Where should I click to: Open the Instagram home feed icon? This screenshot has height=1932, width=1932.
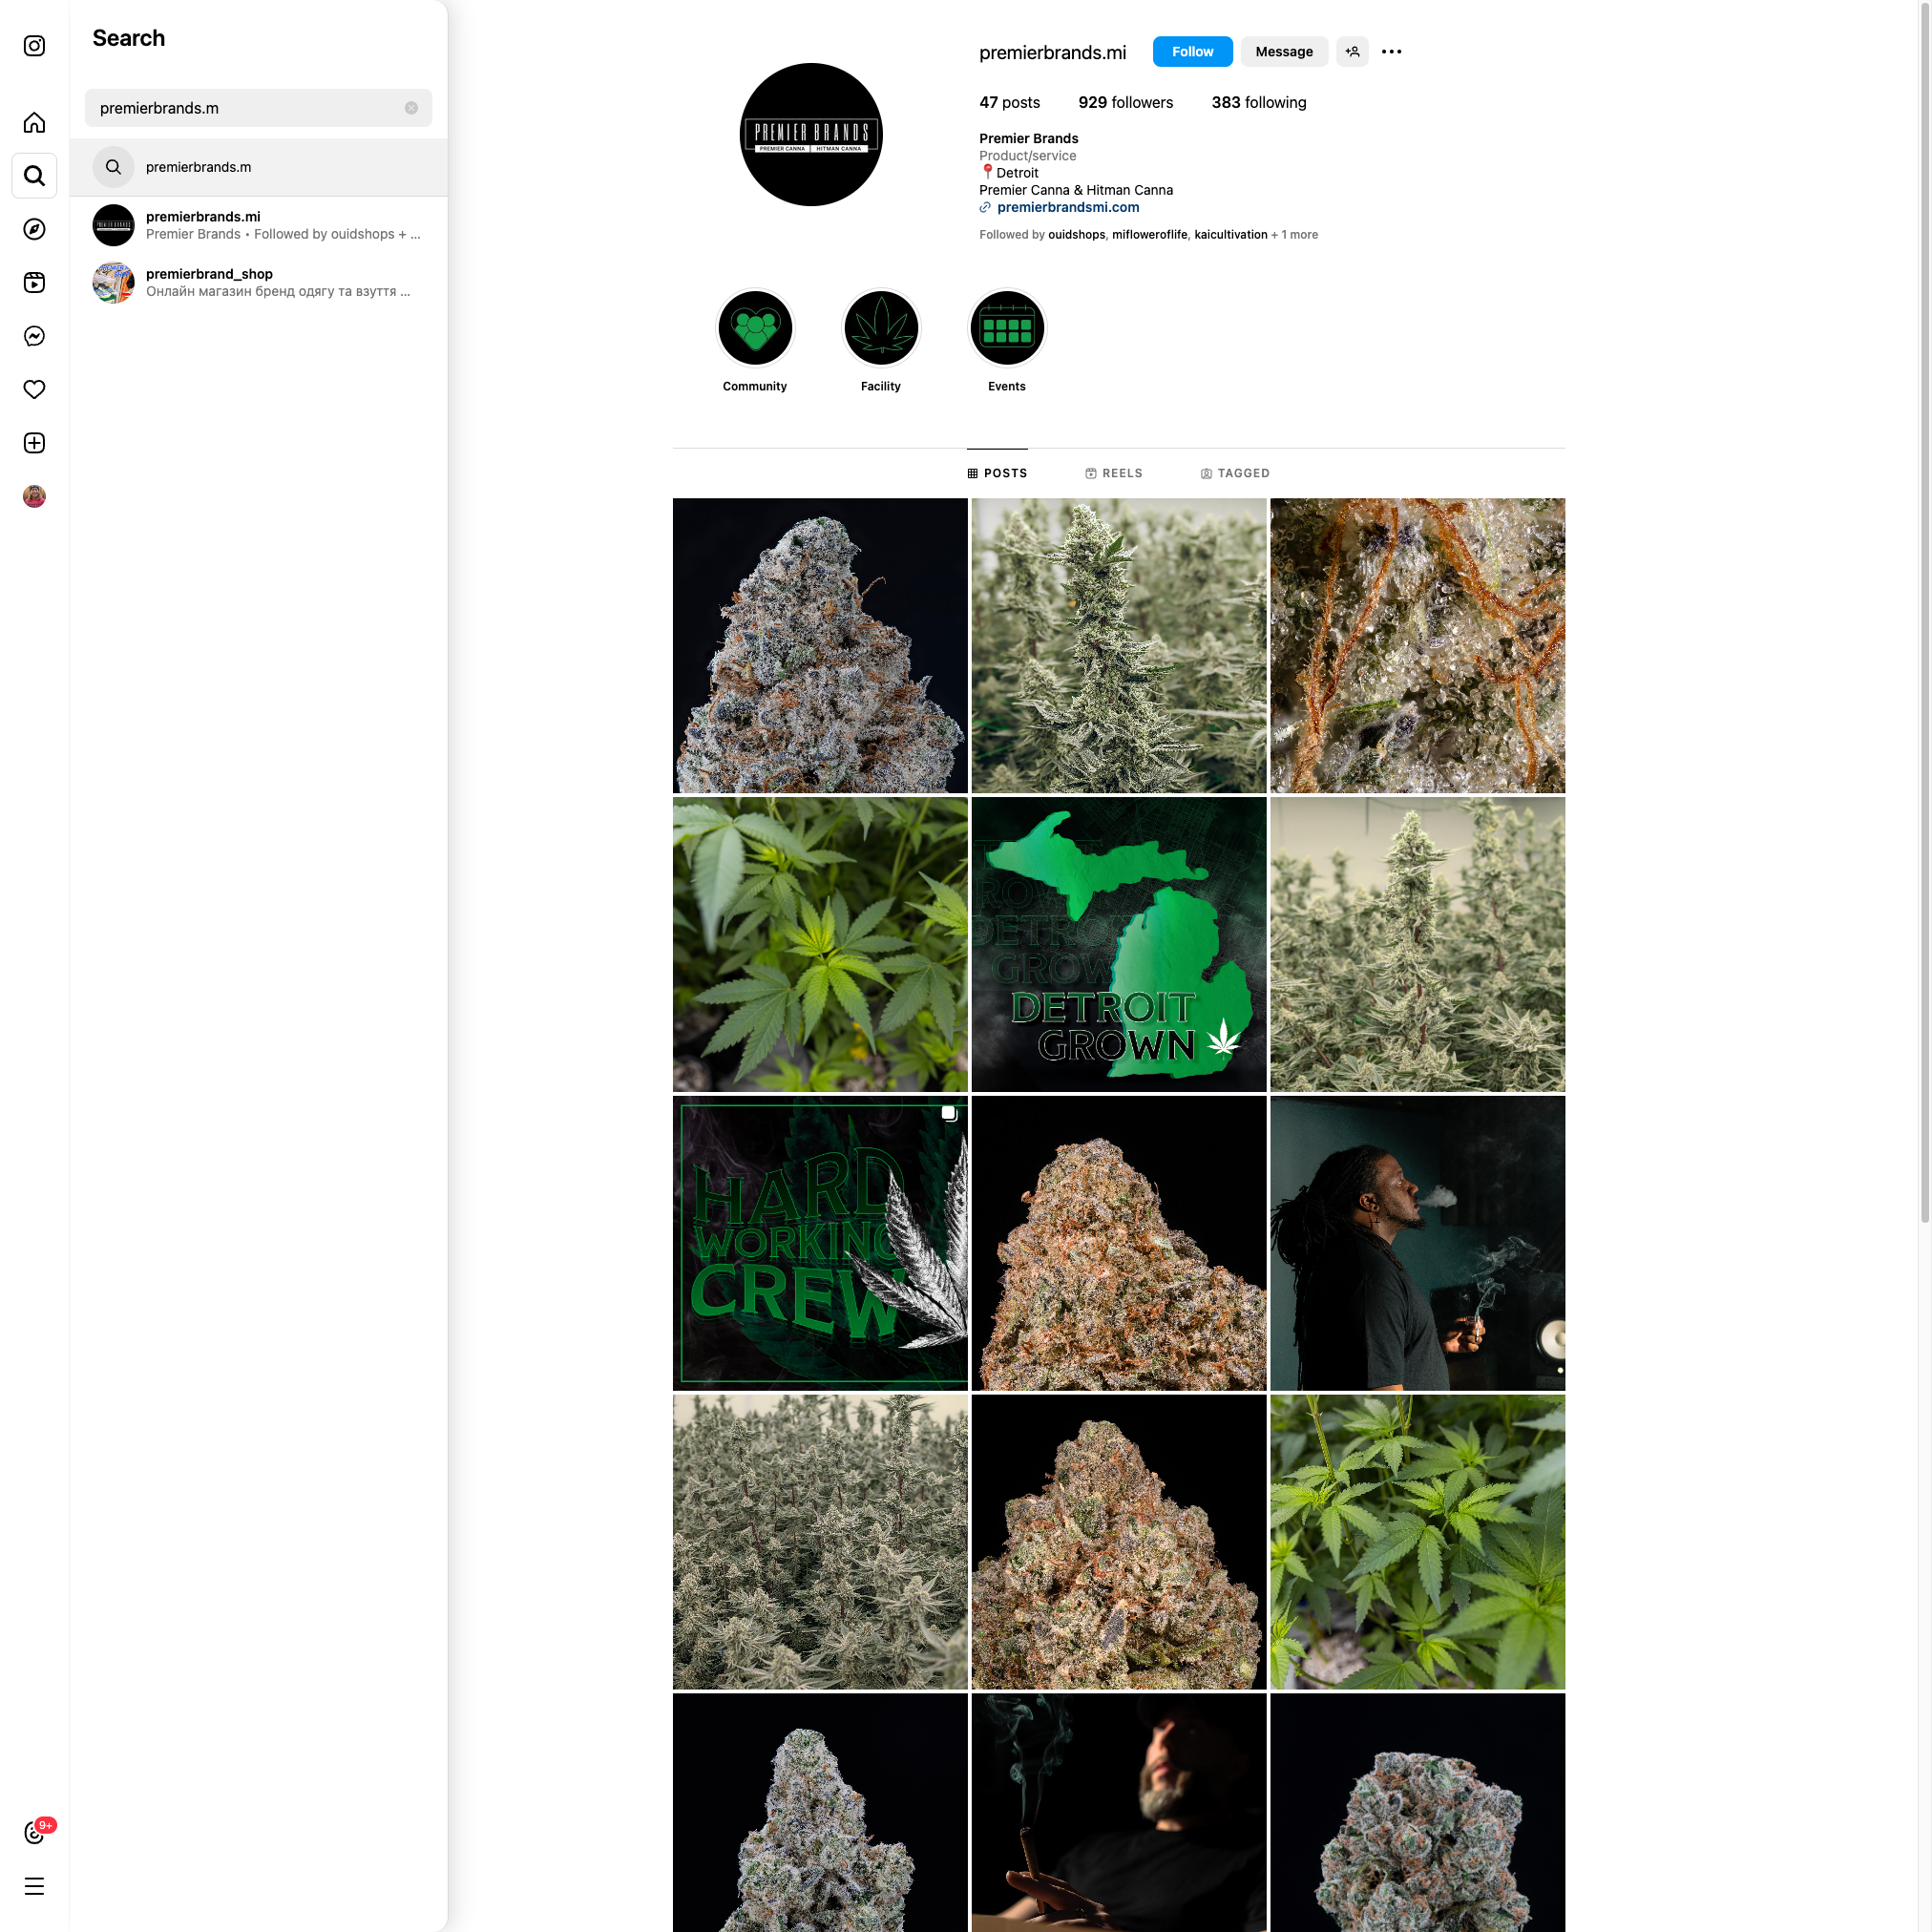pyautogui.click(x=34, y=123)
